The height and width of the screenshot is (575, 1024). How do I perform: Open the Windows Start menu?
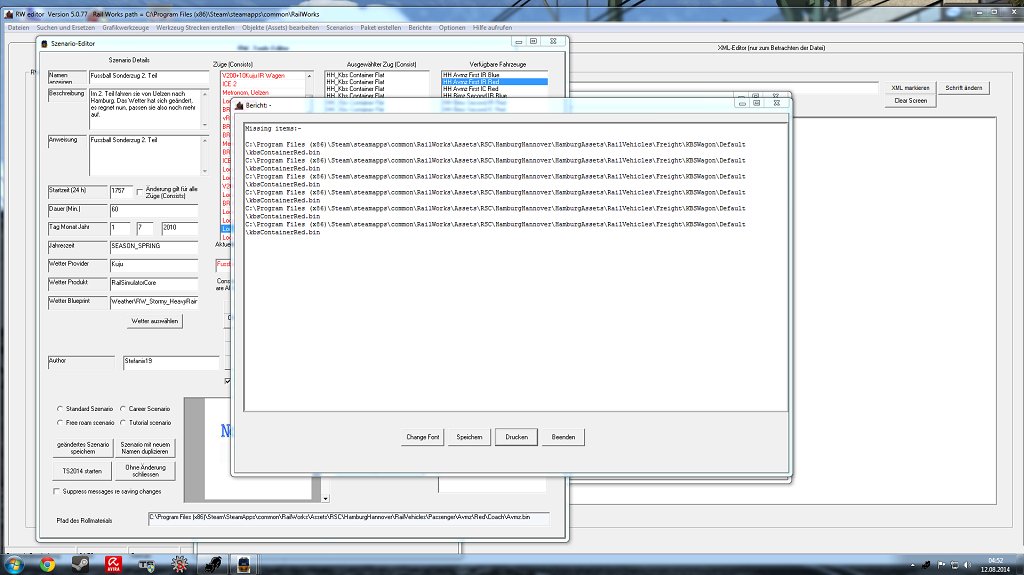click(x=12, y=564)
